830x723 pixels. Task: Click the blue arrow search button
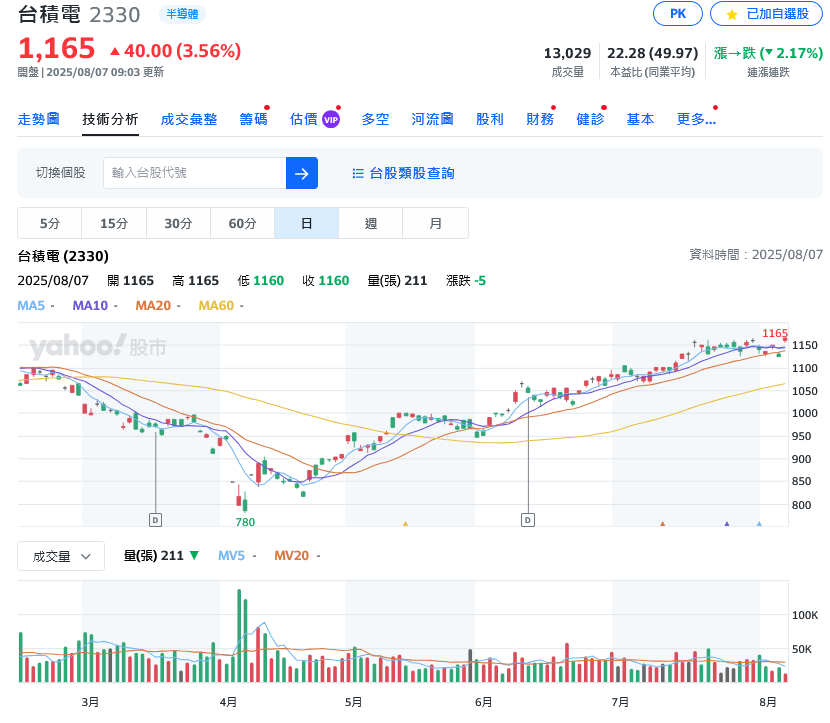[x=302, y=173]
